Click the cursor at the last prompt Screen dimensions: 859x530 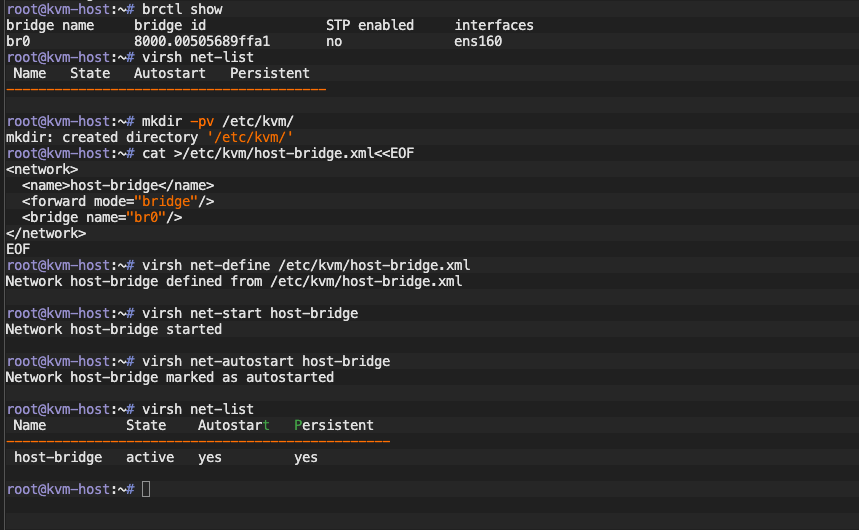(x=146, y=489)
